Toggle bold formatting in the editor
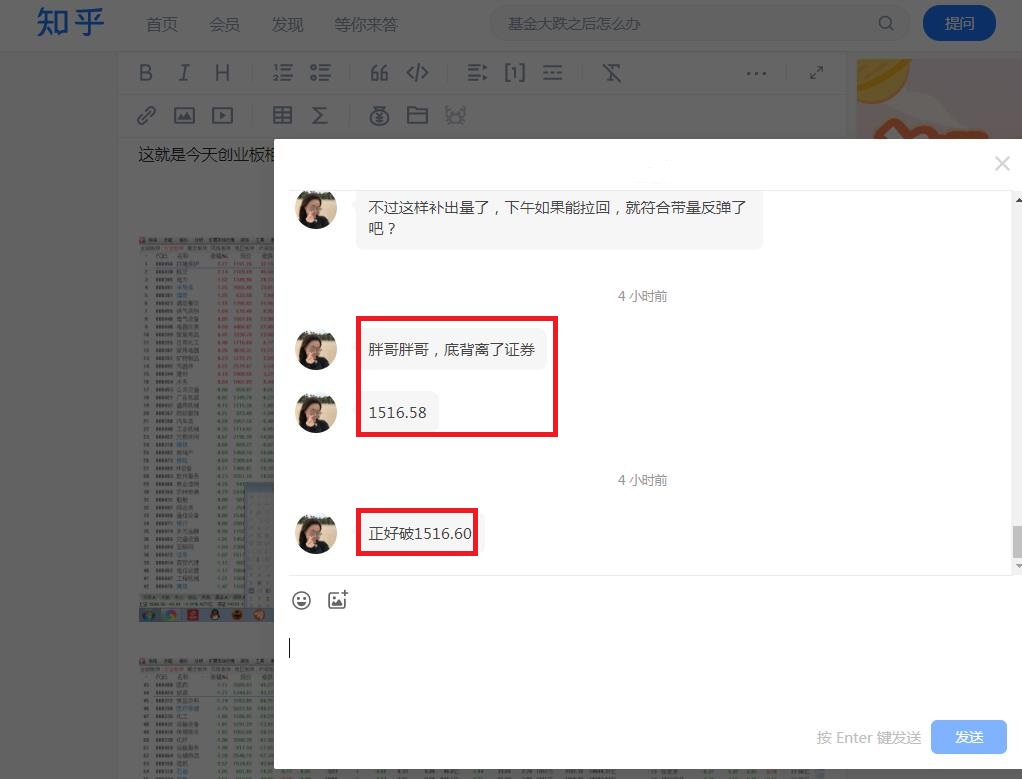This screenshot has width=1022, height=779. coord(146,72)
